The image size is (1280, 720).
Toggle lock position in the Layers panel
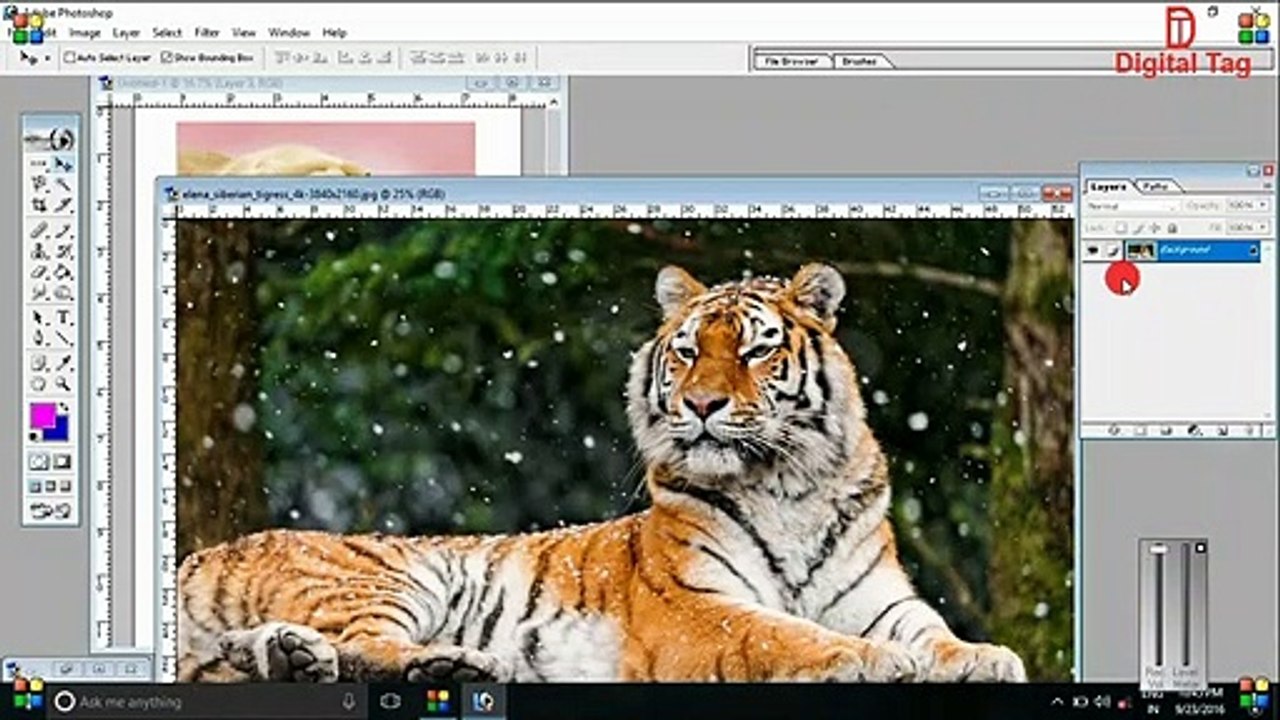coord(1155,228)
